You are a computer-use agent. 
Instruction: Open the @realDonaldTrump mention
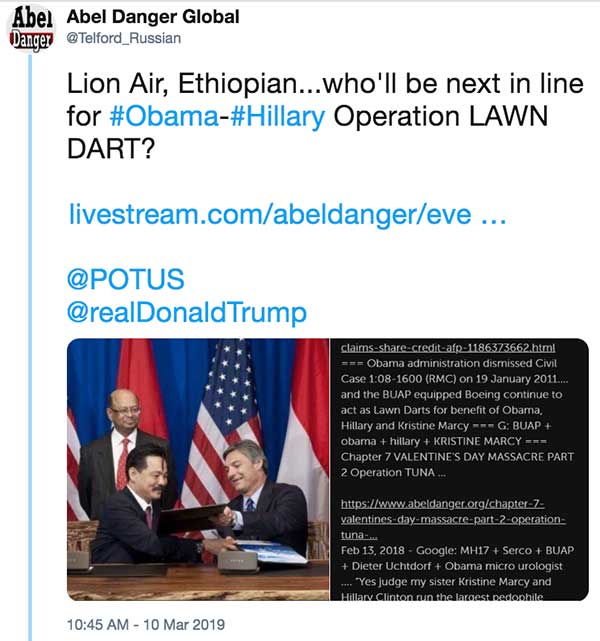click(187, 312)
